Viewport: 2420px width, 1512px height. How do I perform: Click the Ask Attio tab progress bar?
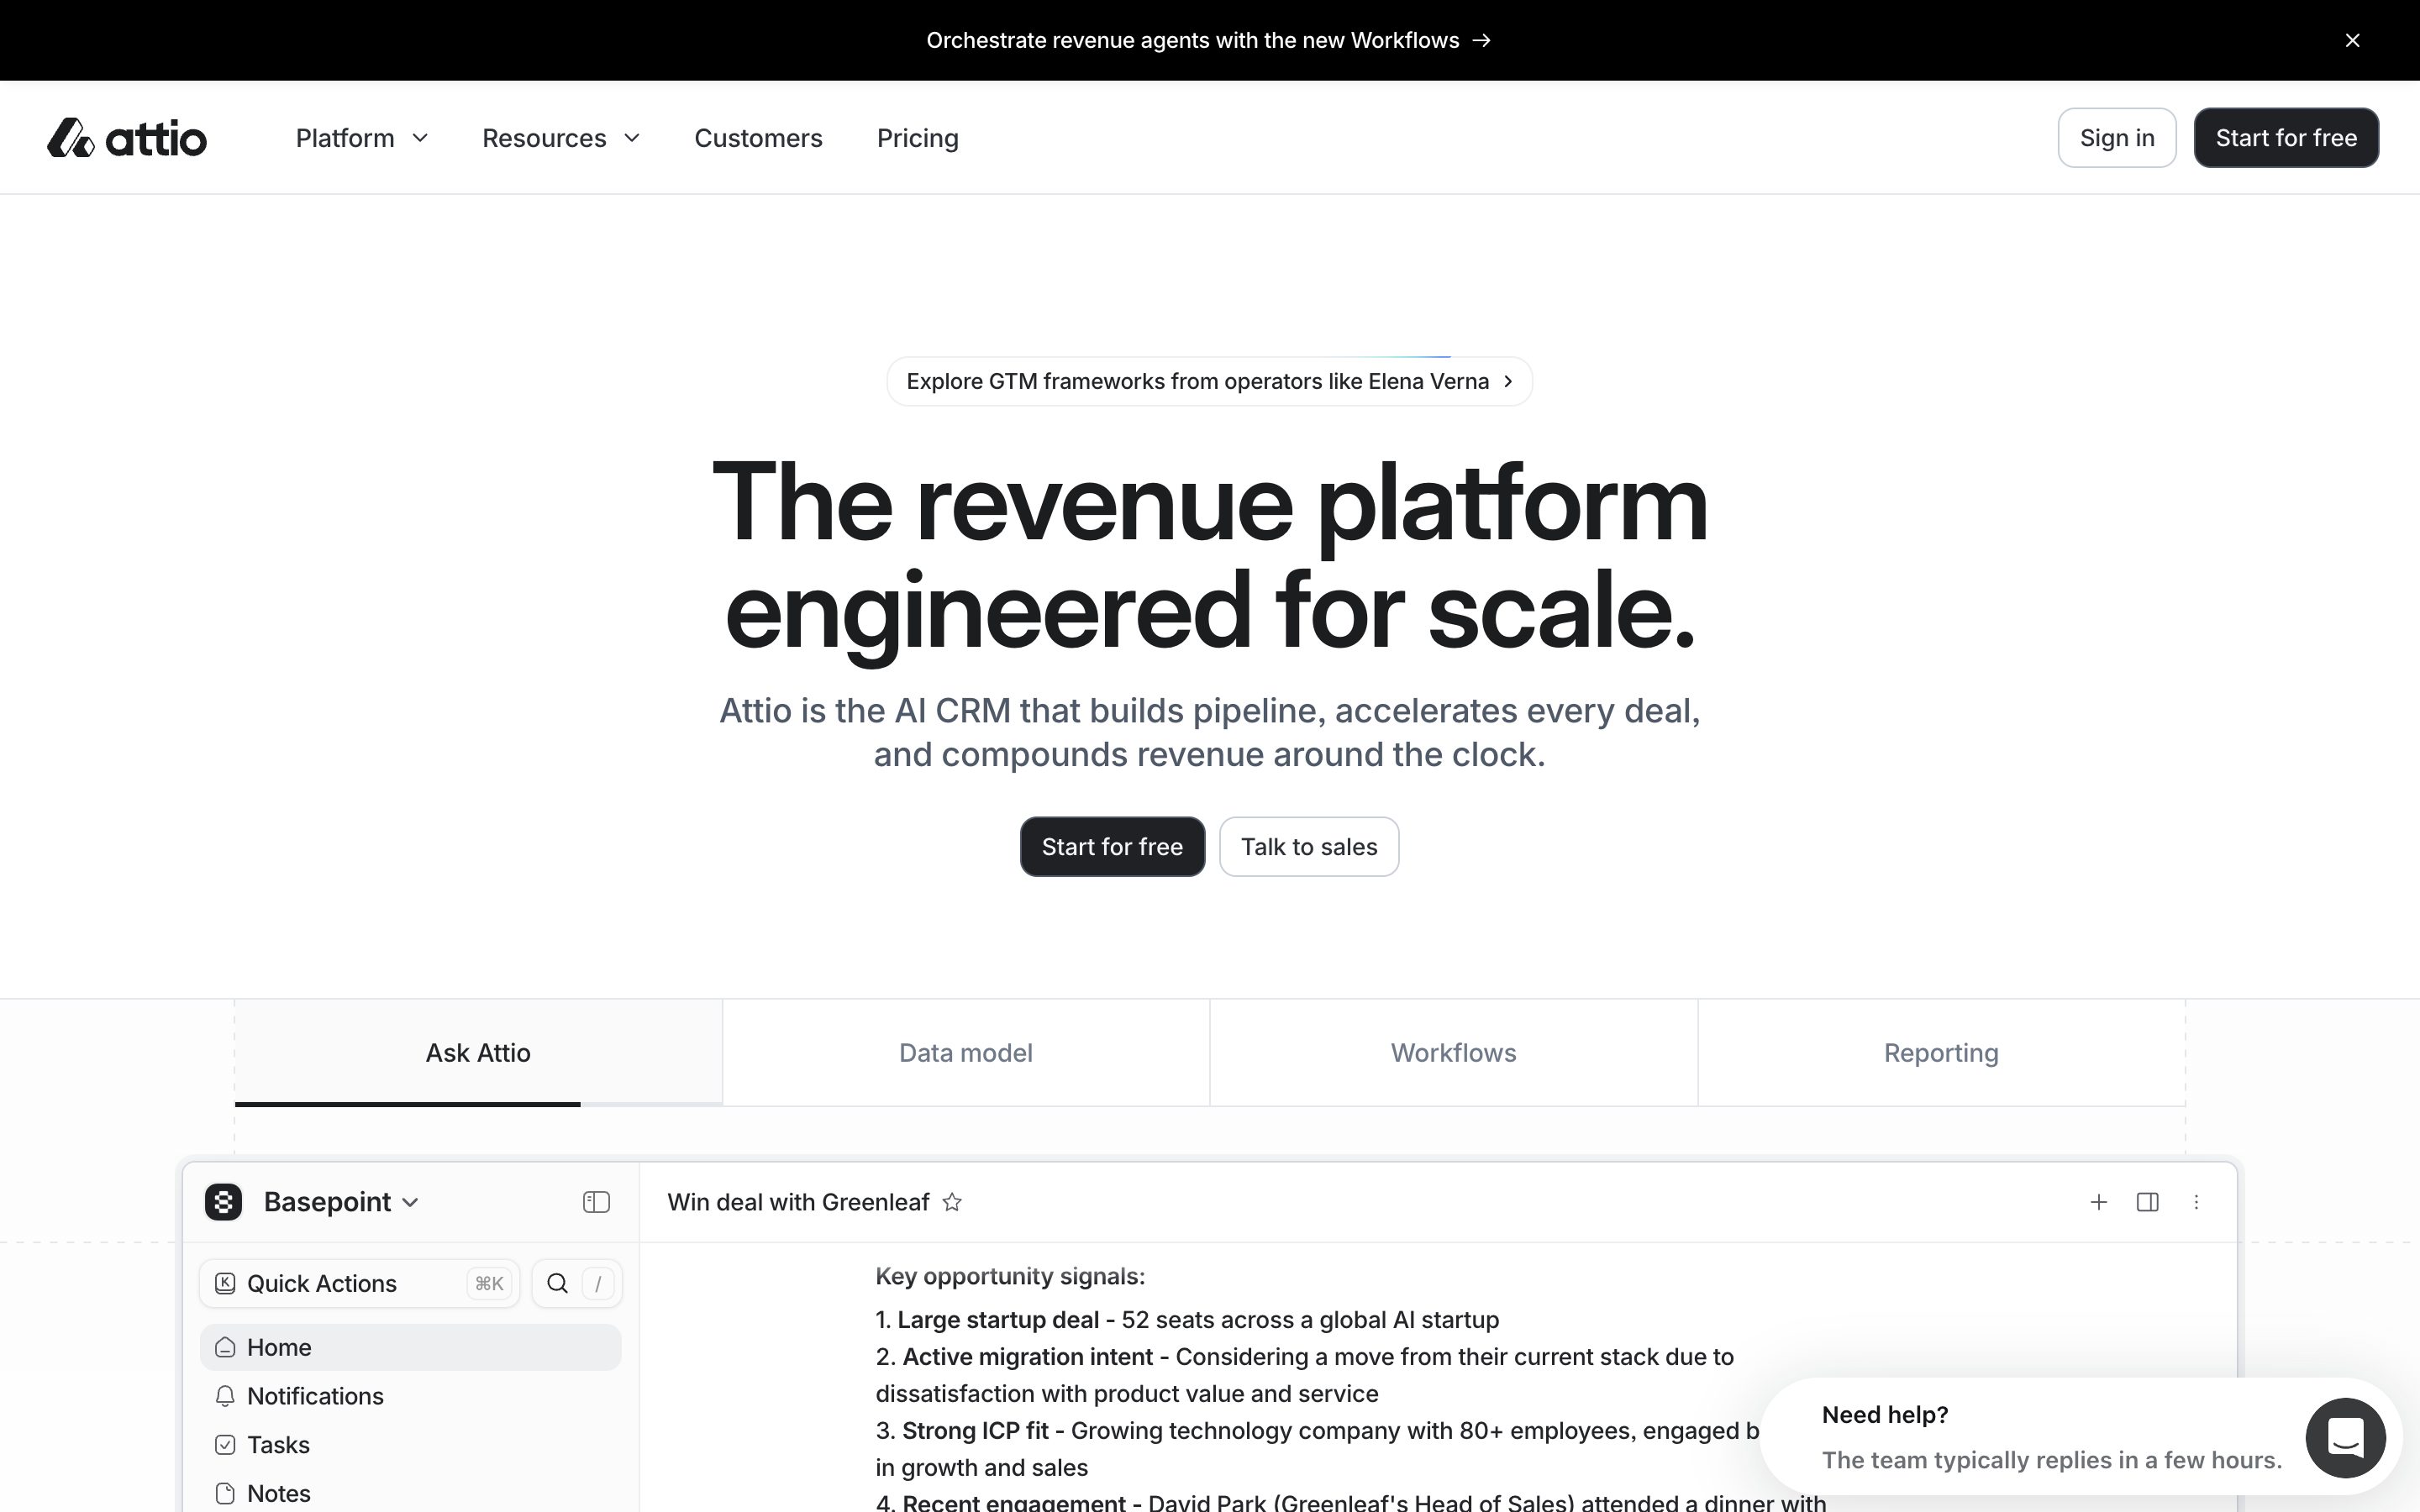pos(478,1104)
